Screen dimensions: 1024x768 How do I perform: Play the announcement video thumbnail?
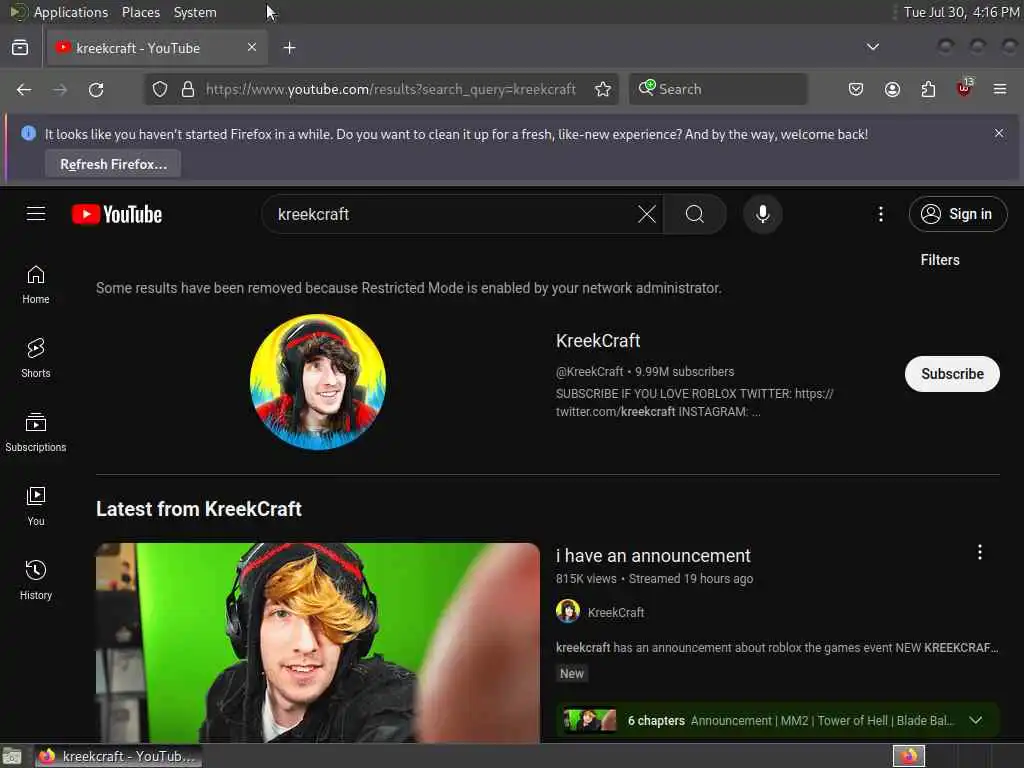pyautogui.click(x=318, y=643)
